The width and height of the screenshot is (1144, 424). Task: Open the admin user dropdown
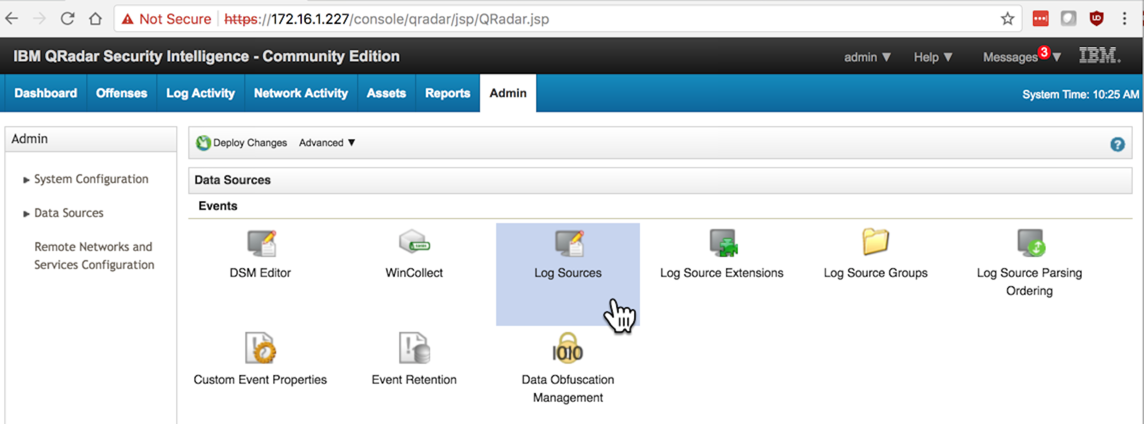click(x=867, y=57)
